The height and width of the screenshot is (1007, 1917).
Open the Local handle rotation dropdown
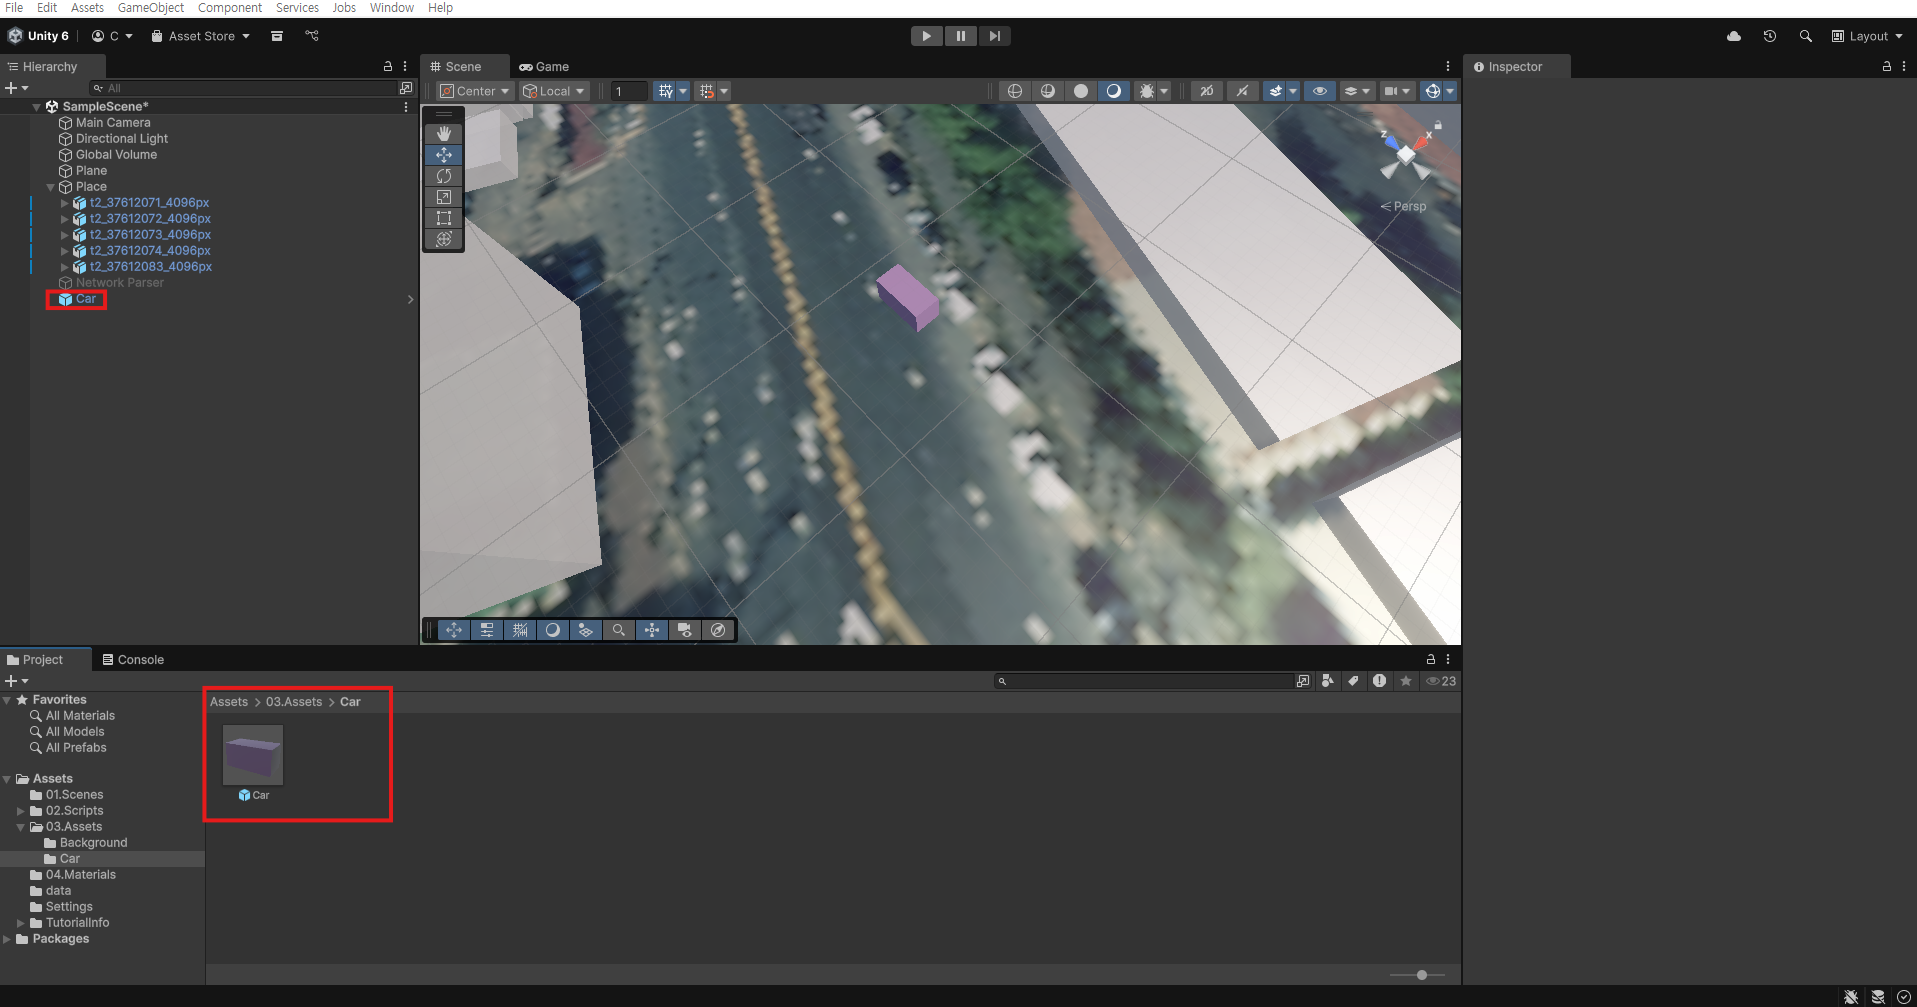554,91
